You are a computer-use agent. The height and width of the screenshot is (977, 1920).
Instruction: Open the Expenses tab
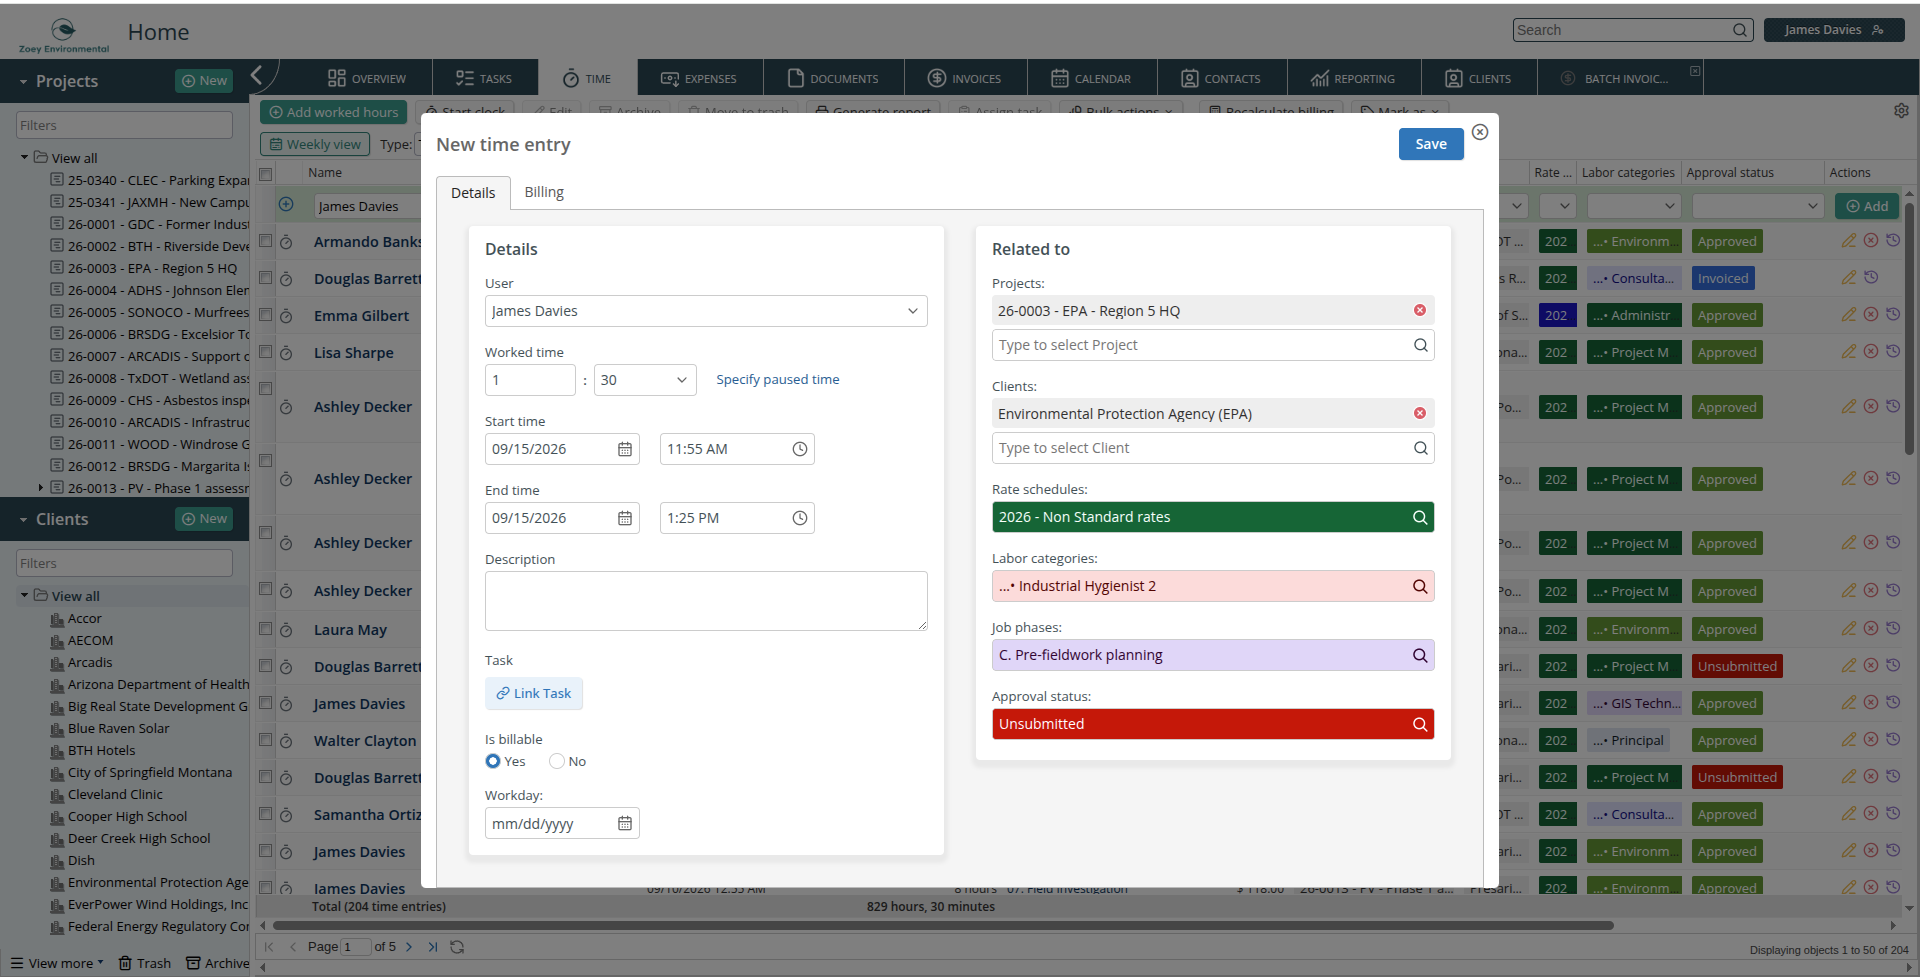tap(699, 78)
